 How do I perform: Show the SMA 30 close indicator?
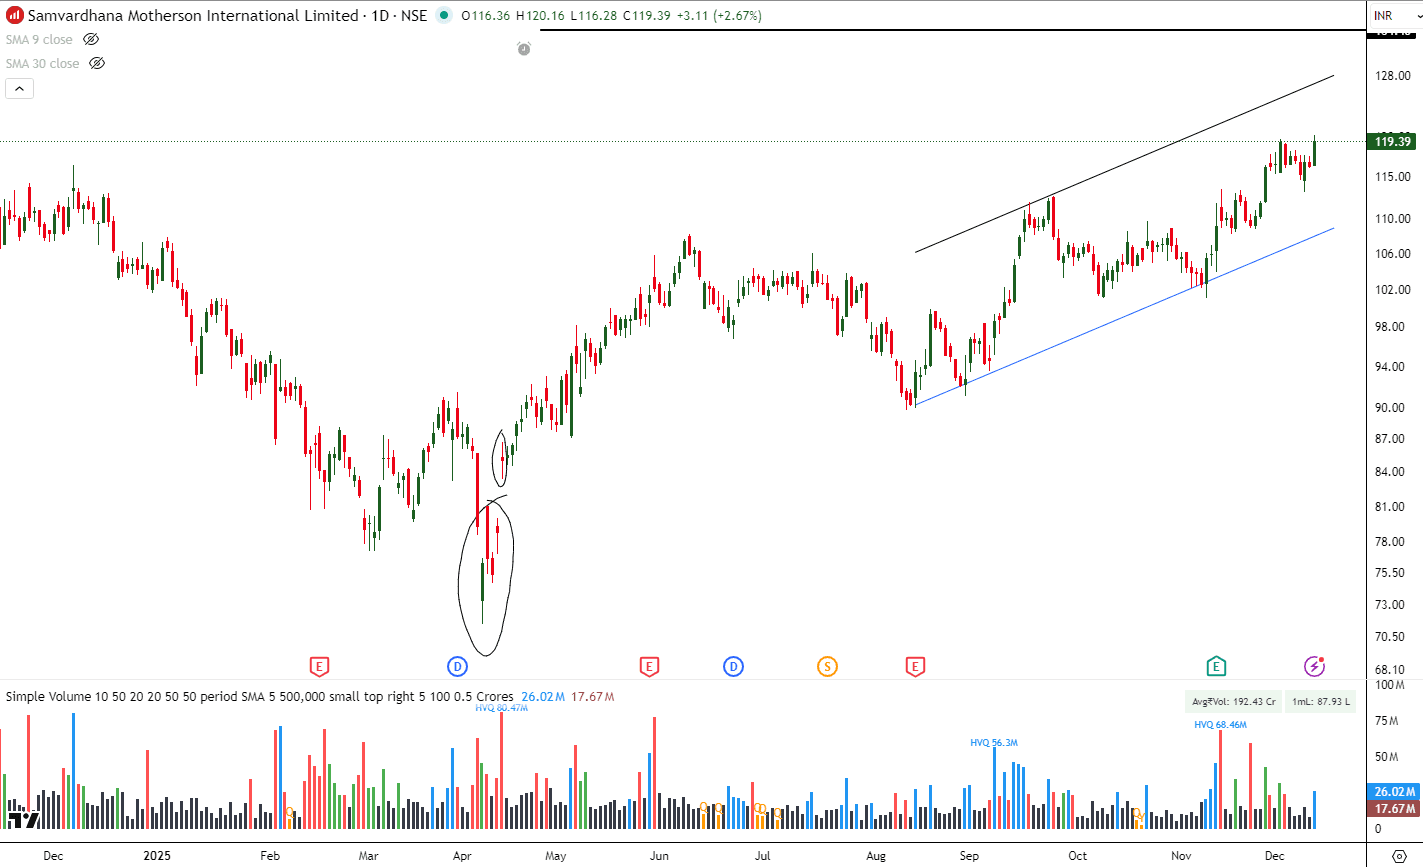97,63
